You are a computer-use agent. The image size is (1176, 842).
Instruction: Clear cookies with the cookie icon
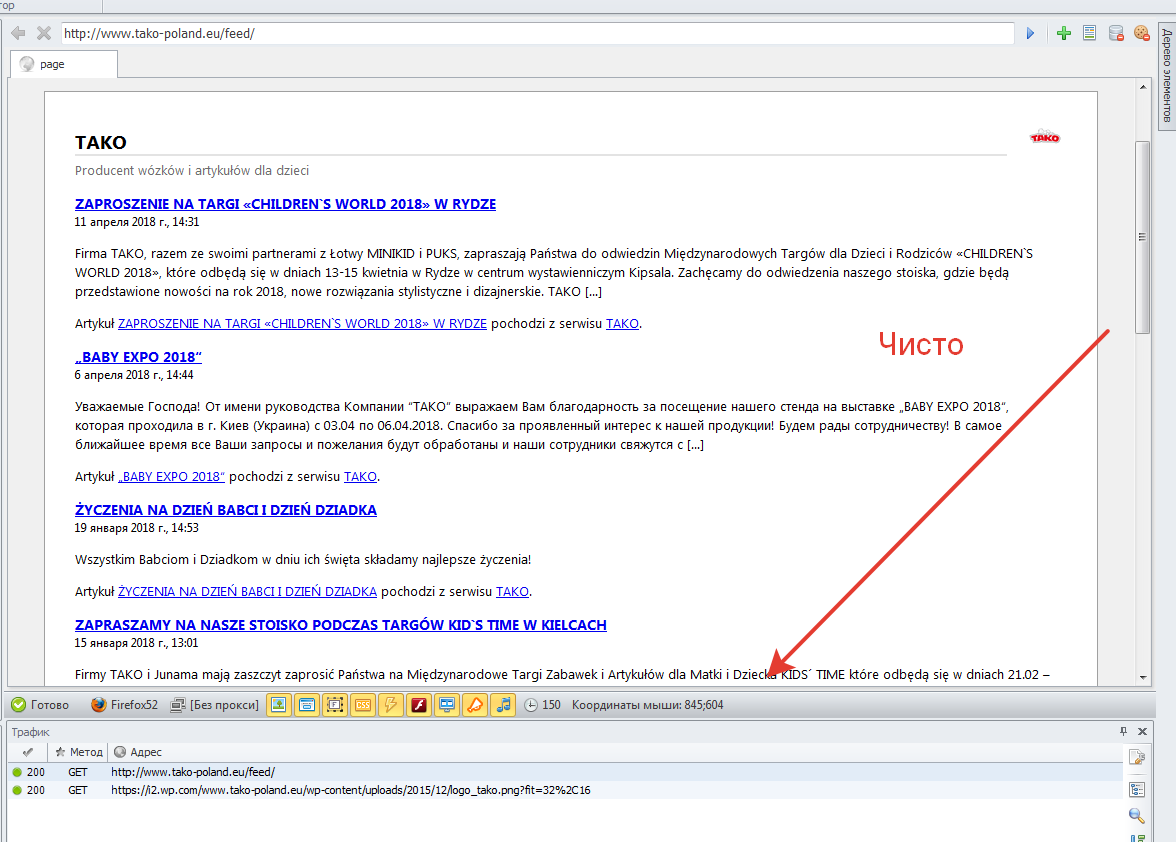[1142, 33]
